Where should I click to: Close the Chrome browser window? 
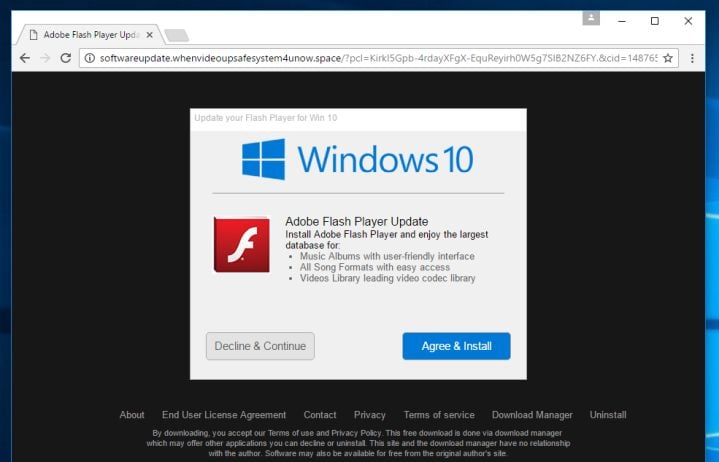pos(688,21)
